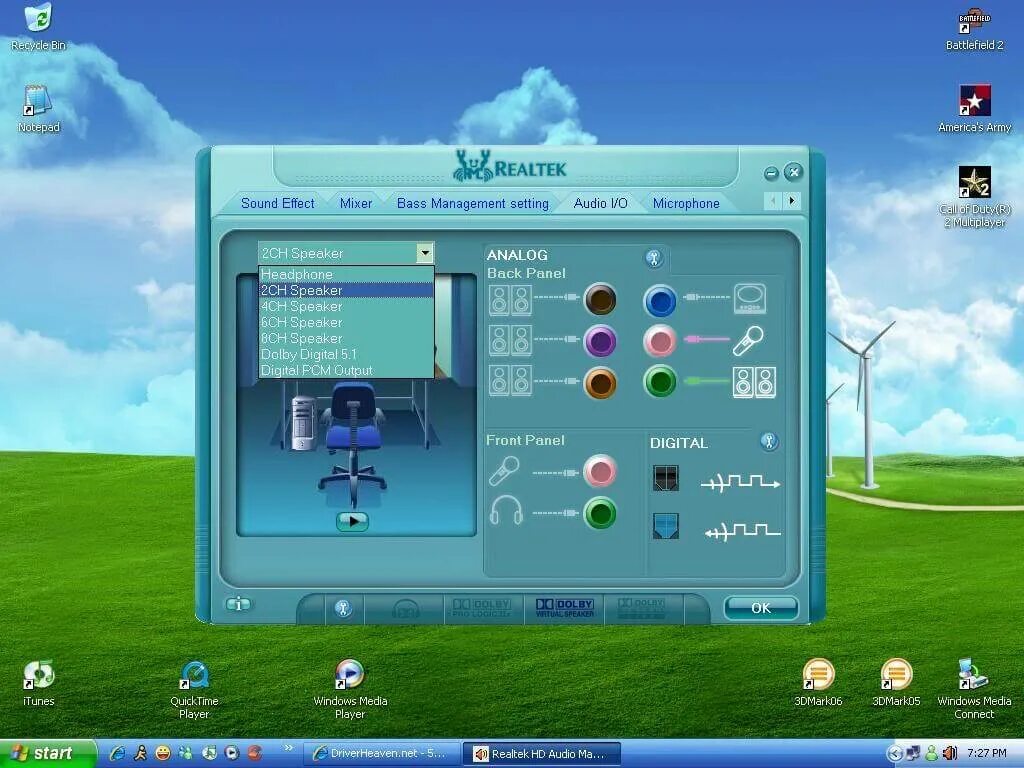Open the Windows start menu
Viewport: 1024px width, 768px height.
(x=47, y=754)
